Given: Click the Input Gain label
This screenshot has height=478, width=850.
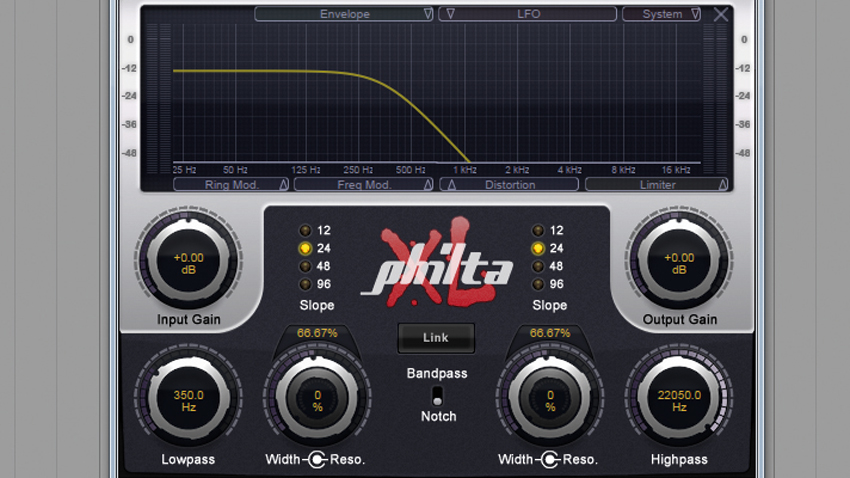Looking at the screenshot, I should click(x=189, y=320).
